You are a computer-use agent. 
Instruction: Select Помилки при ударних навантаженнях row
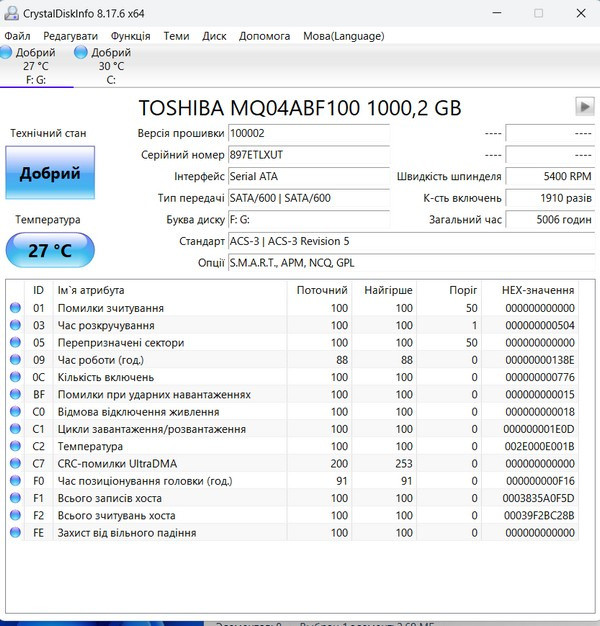click(292, 394)
